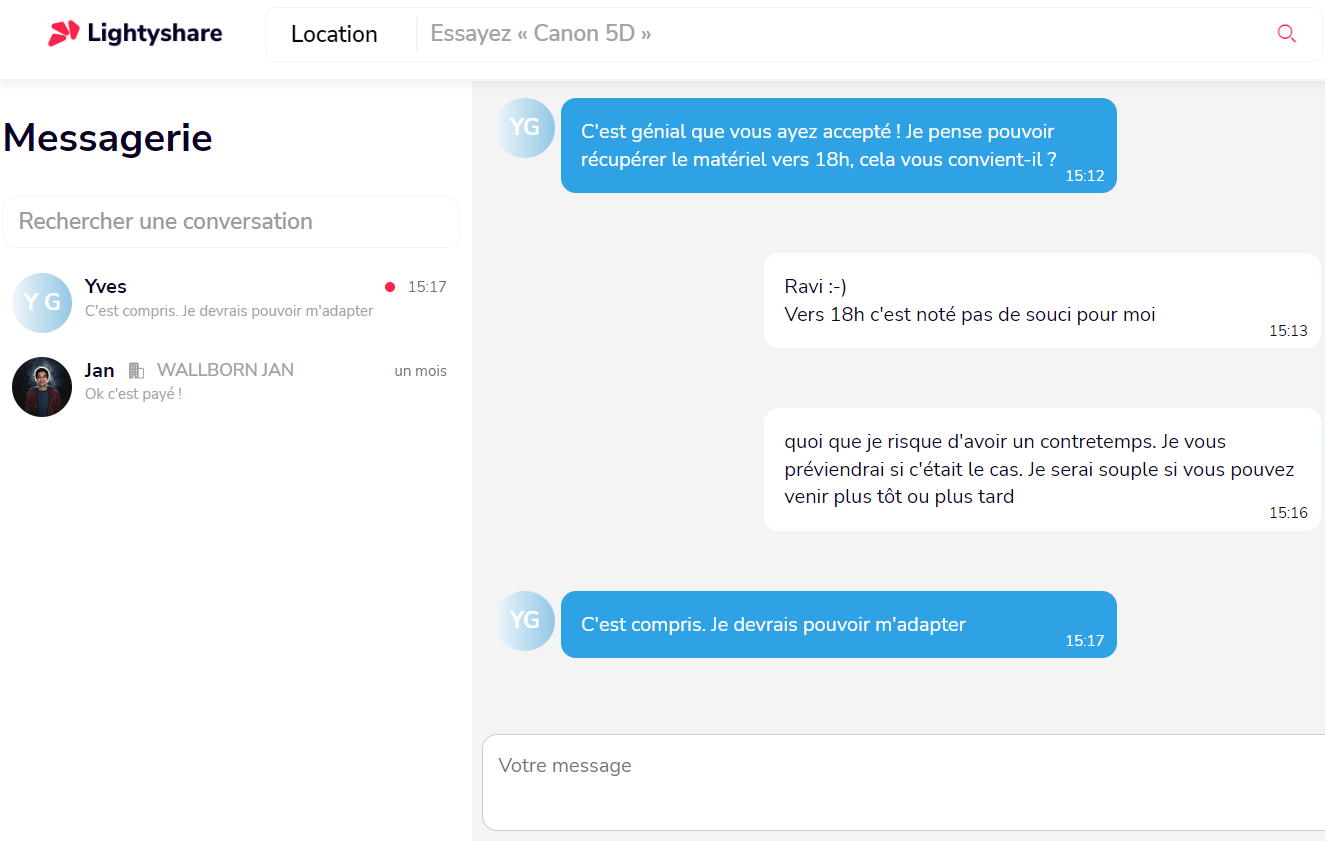Image resolution: width=1325 pixels, height=841 pixels.
Task: Click the Lightyshare logo
Action: point(135,34)
